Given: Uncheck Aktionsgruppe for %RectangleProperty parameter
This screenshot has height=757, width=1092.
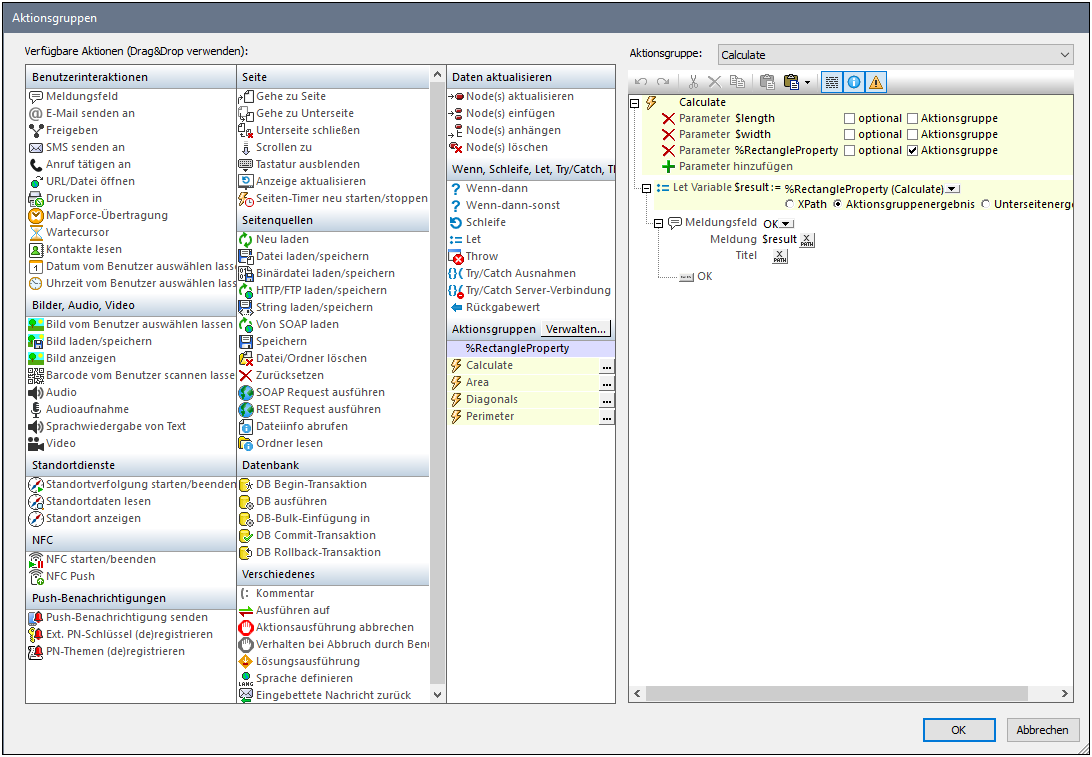Looking at the screenshot, I should tap(912, 151).
